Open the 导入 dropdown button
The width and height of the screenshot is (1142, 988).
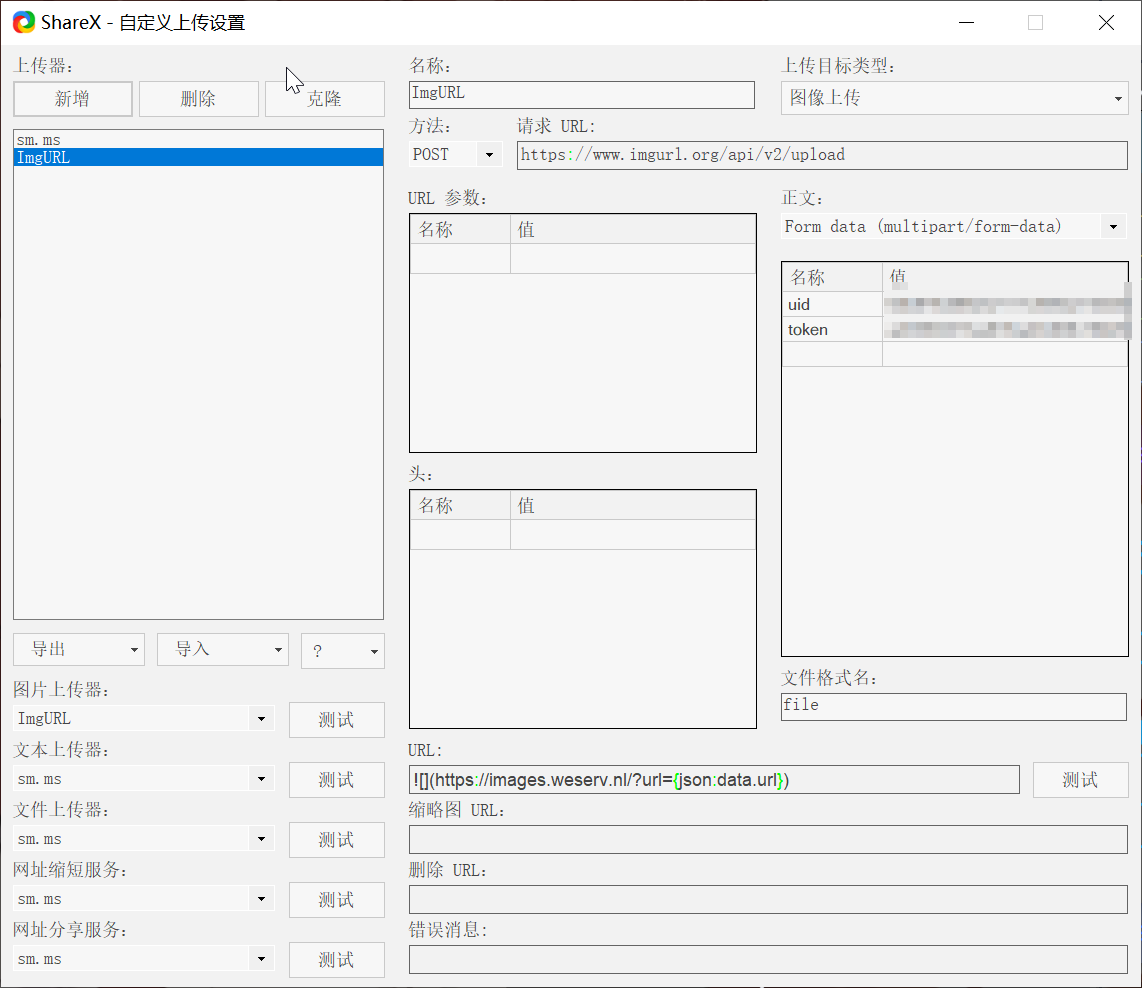click(x=223, y=649)
